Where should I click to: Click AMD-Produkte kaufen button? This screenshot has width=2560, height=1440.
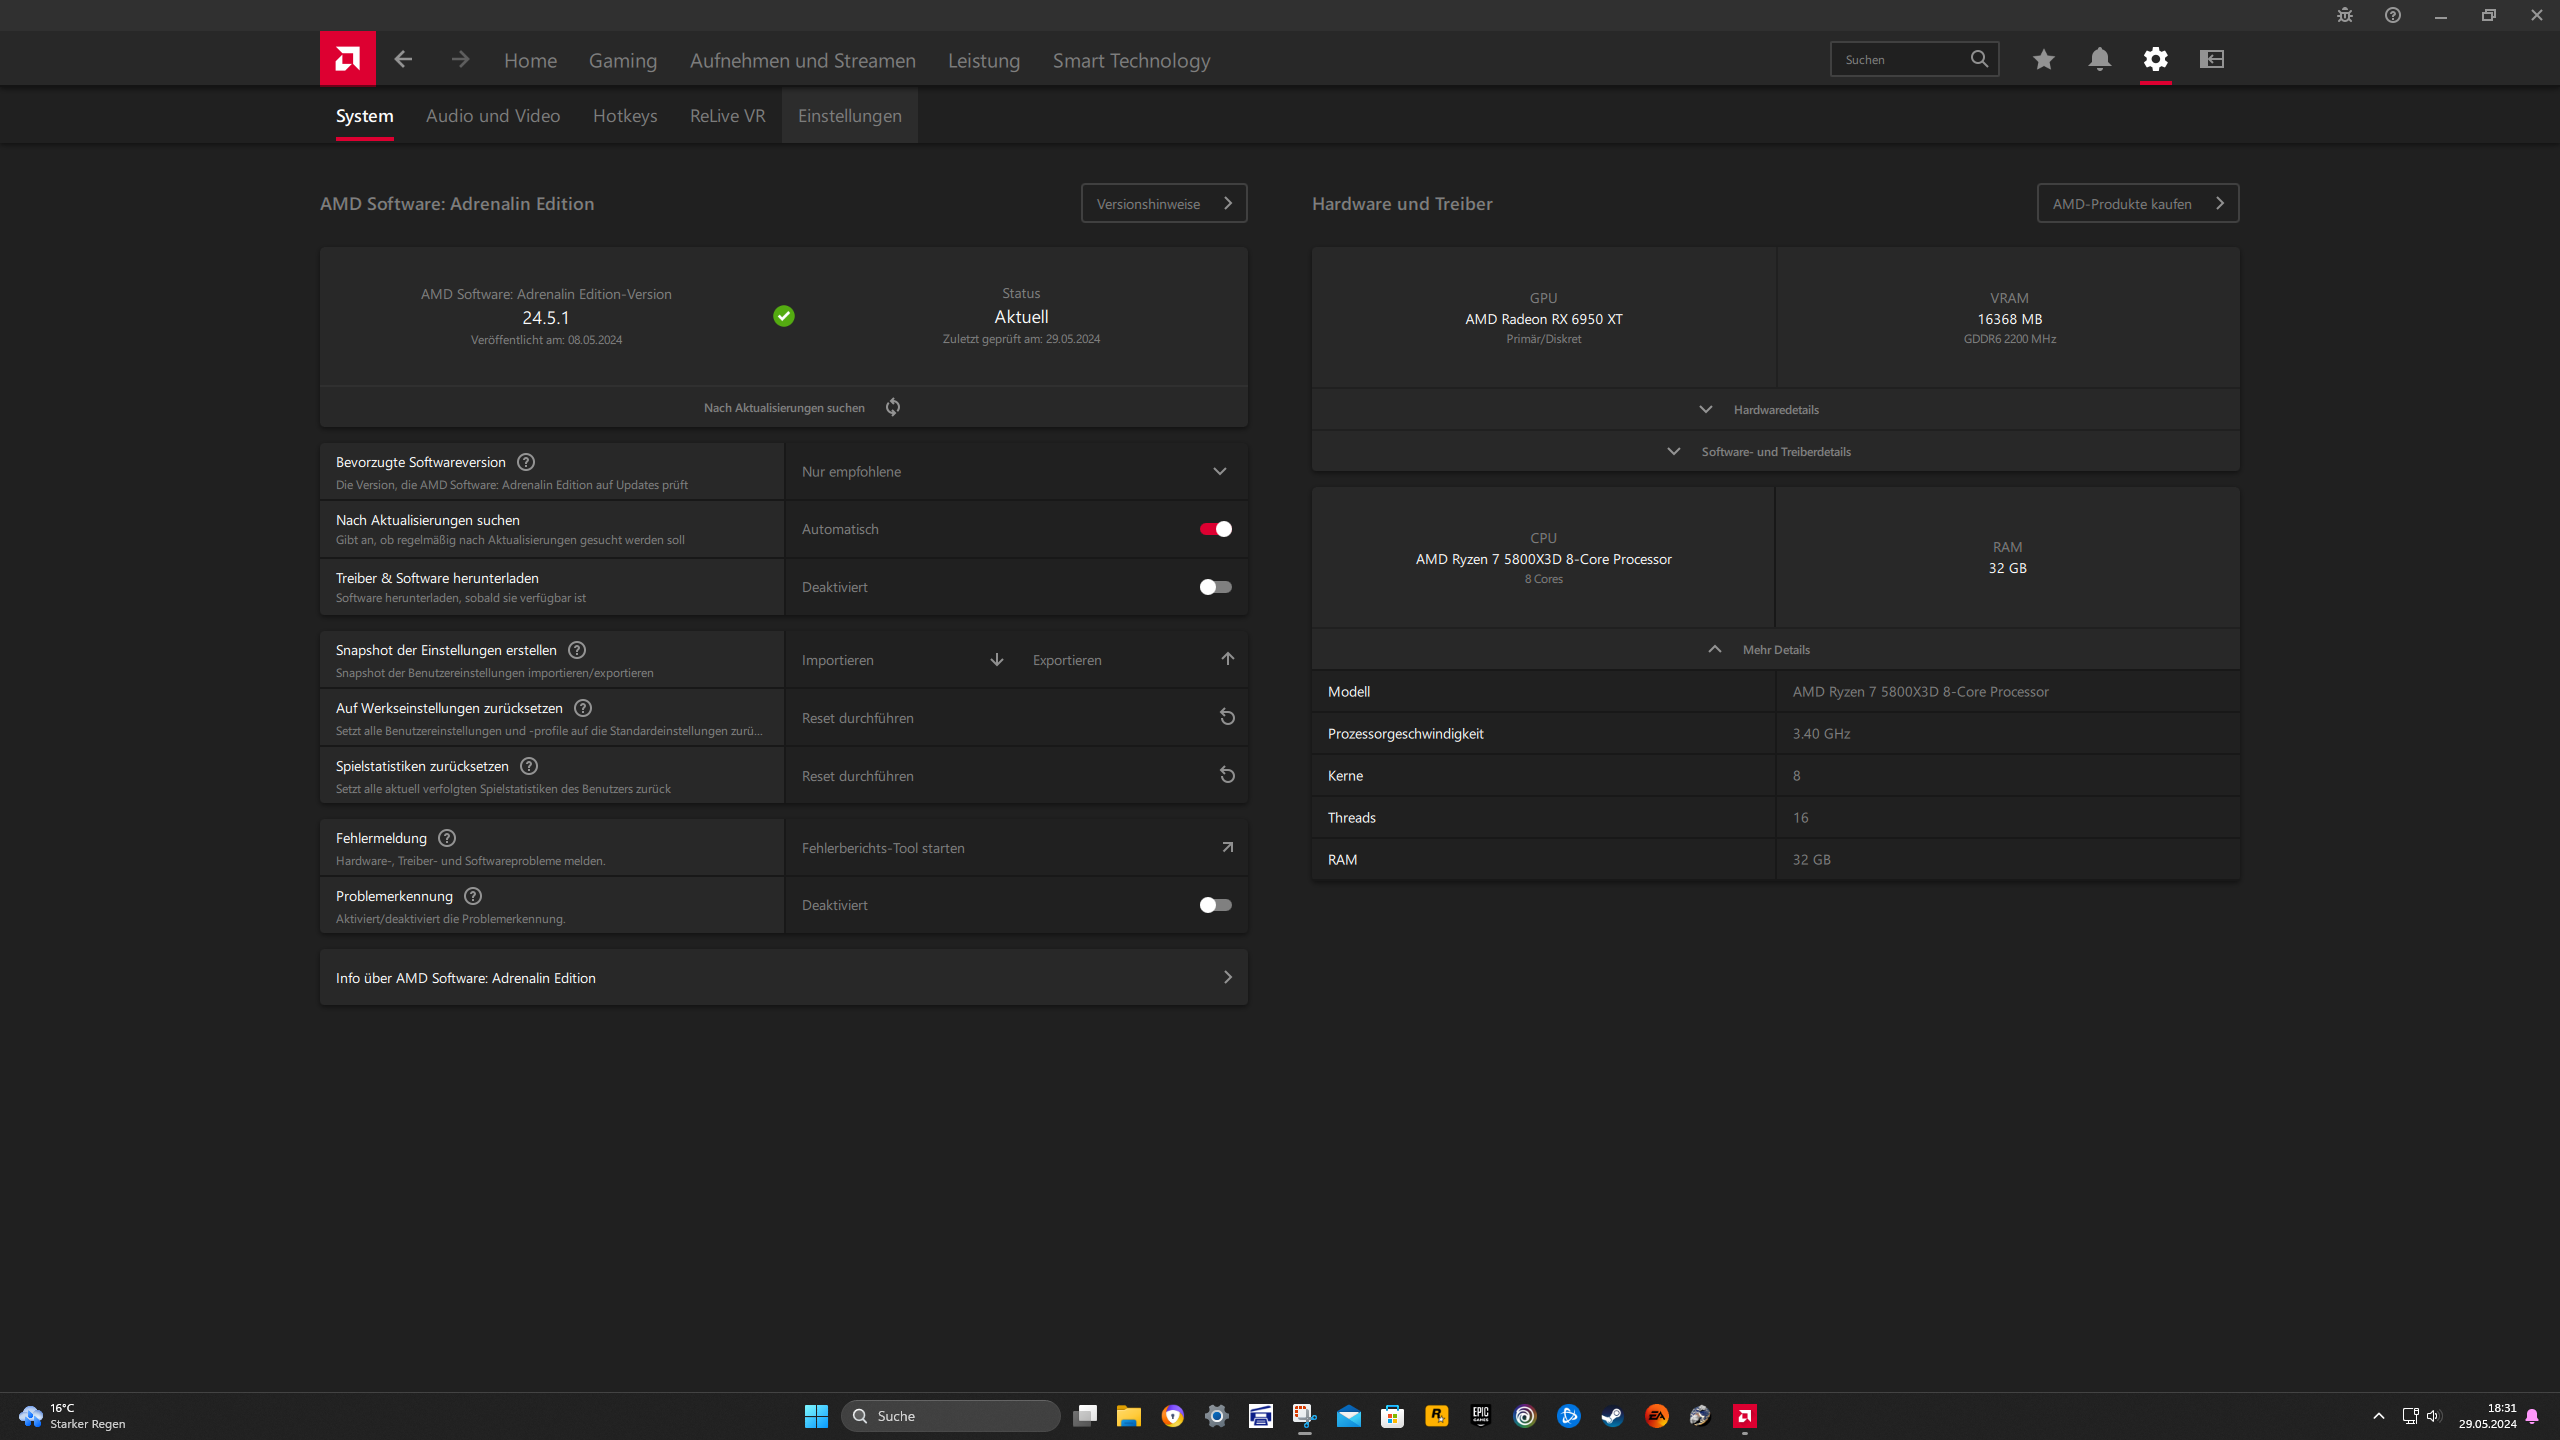[x=2137, y=203]
